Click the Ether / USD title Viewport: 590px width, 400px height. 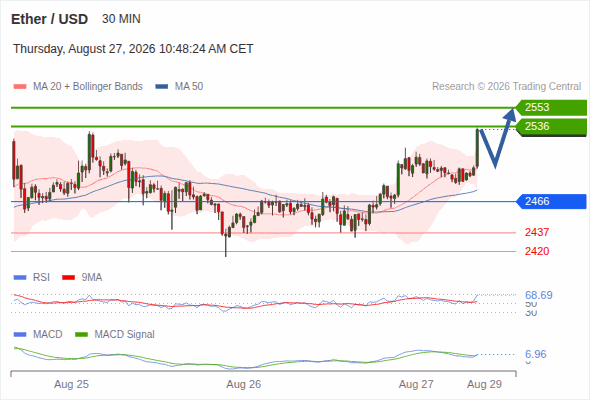click(x=49, y=19)
